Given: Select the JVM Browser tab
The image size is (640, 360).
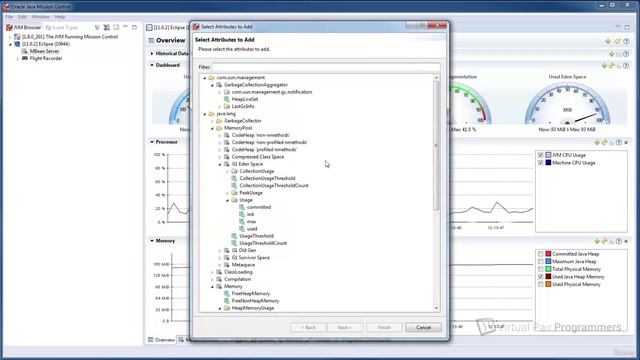Looking at the screenshot, I should coord(24,27).
